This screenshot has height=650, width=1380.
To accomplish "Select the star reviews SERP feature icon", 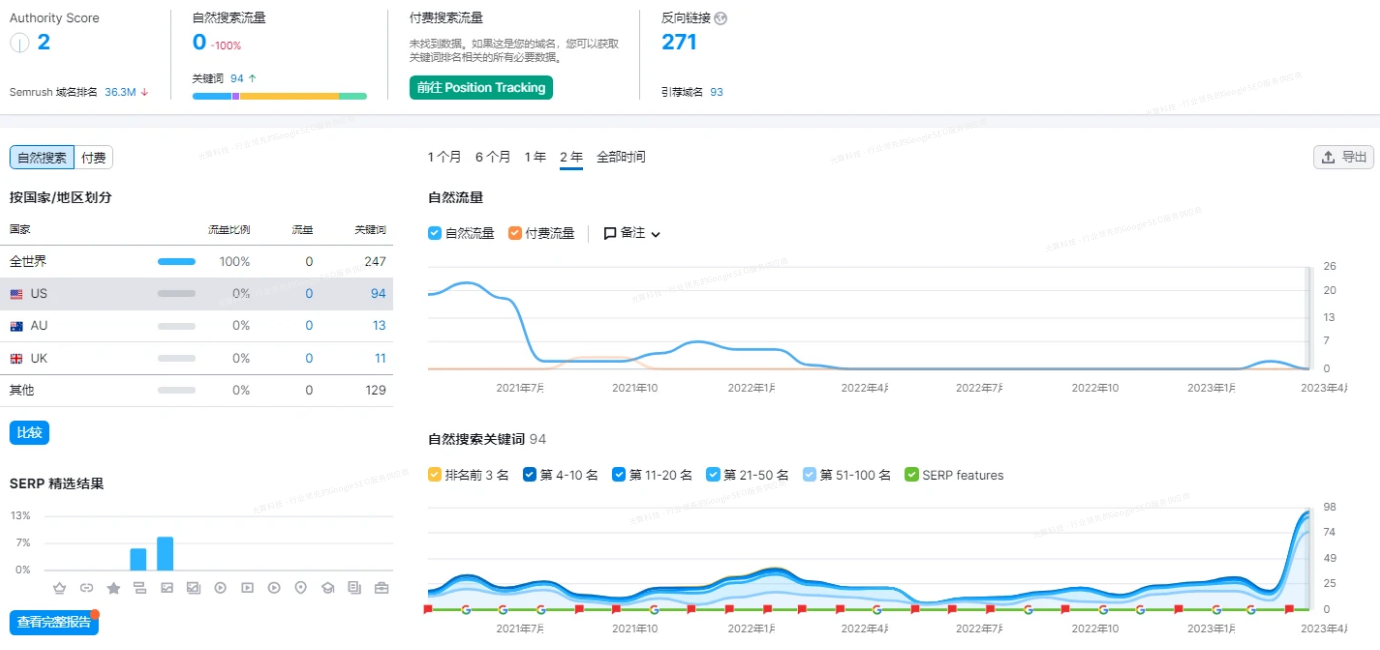I will [113, 588].
